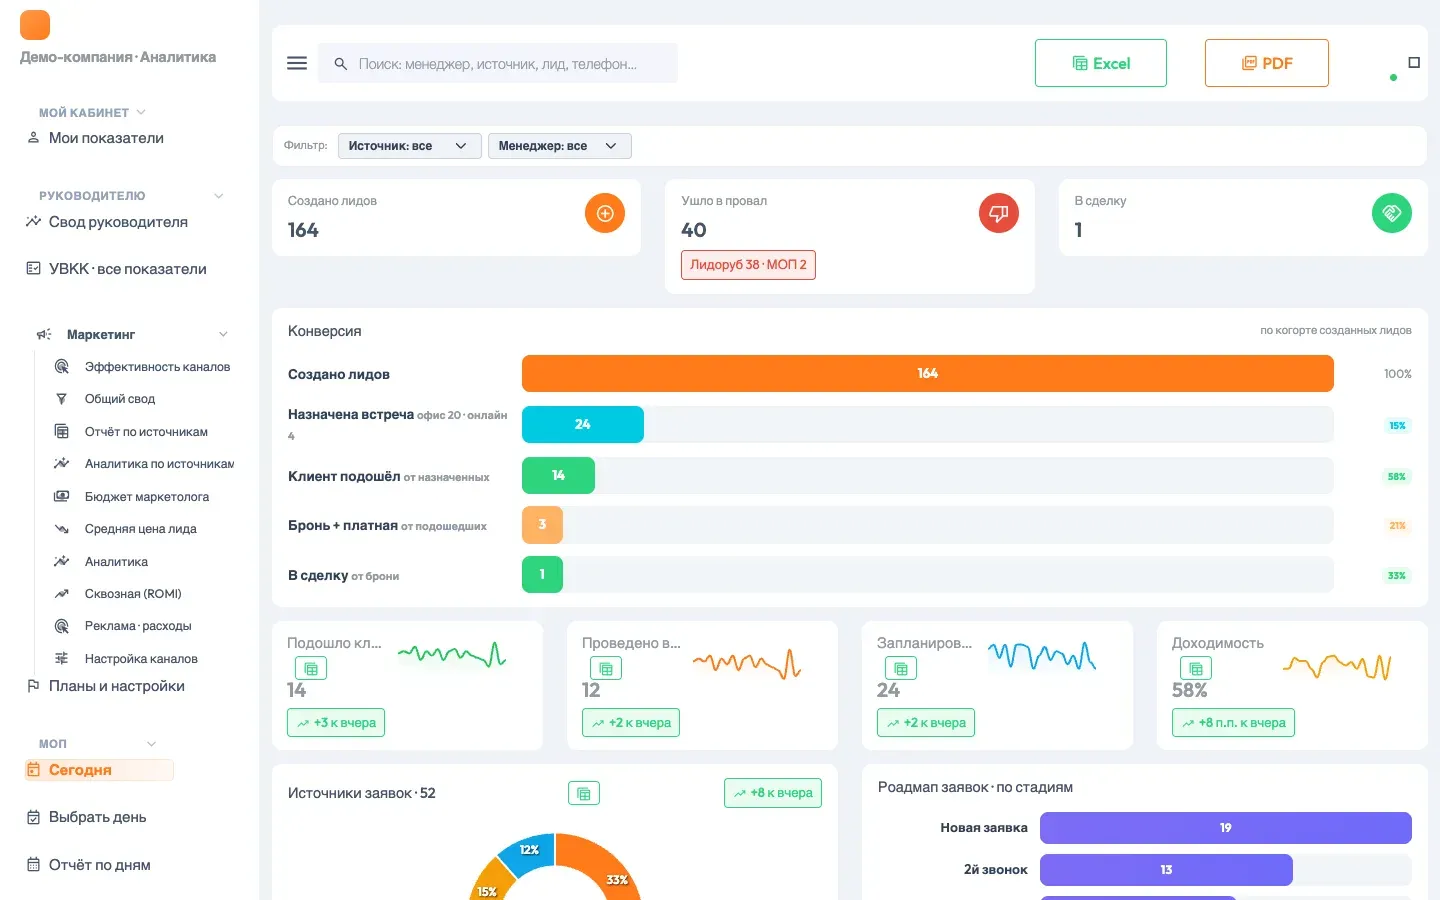Click the +8 к вчера badge by Источники заявок
This screenshot has height=900, width=1440.
773,793
